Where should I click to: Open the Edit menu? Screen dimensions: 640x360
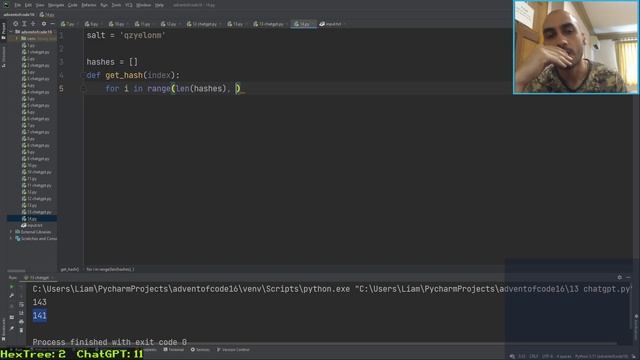point(28,5)
